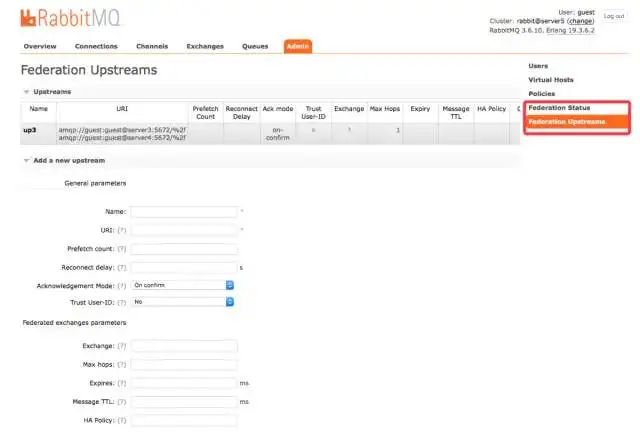Select Federation Upstreams in sidebar

coord(577,122)
